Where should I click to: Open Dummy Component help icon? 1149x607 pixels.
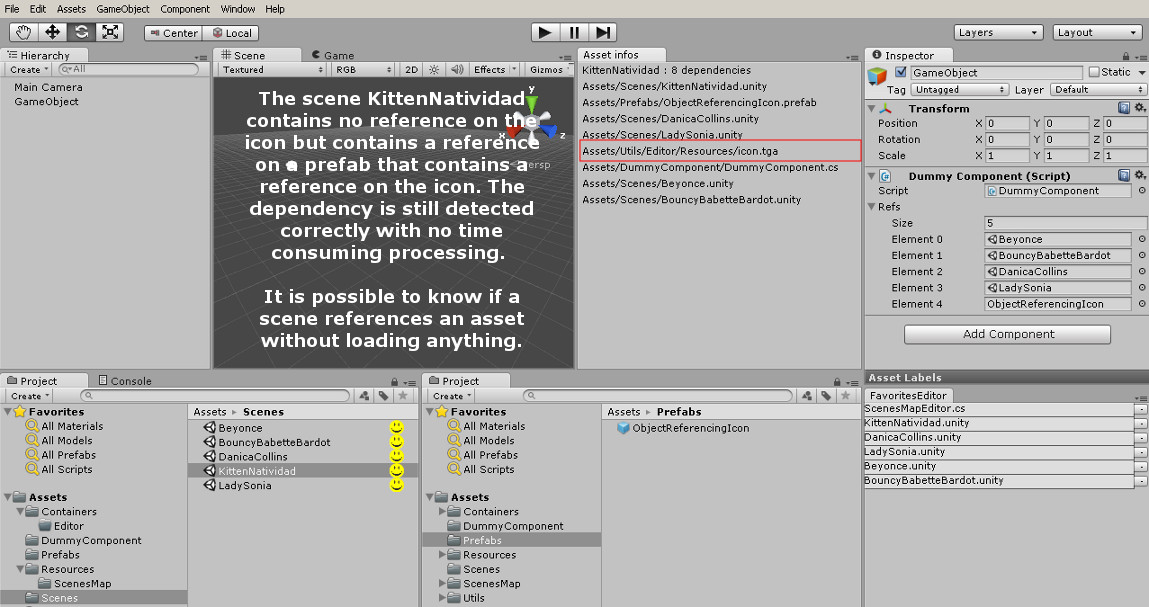[x=1124, y=175]
